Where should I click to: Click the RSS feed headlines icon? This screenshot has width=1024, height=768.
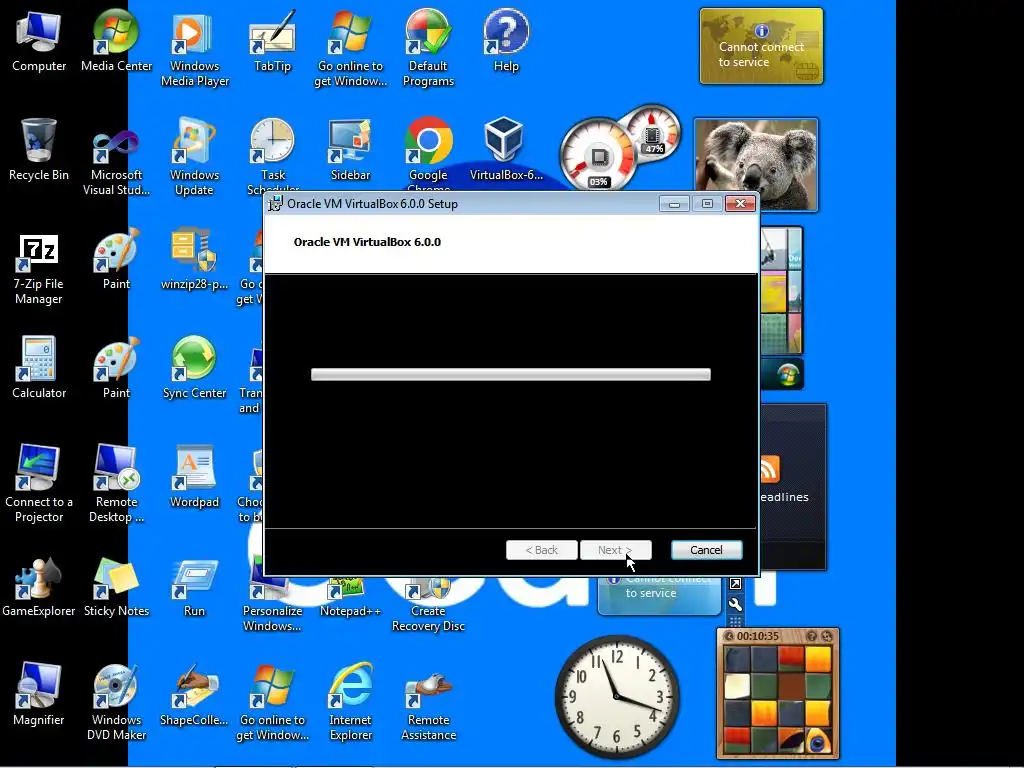click(770, 470)
